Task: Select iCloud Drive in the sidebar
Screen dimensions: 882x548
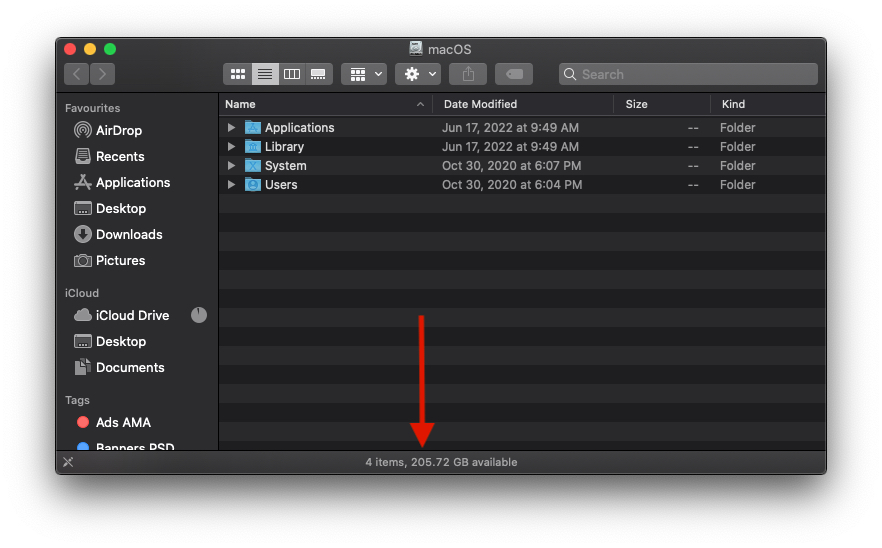Action: [x=132, y=315]
